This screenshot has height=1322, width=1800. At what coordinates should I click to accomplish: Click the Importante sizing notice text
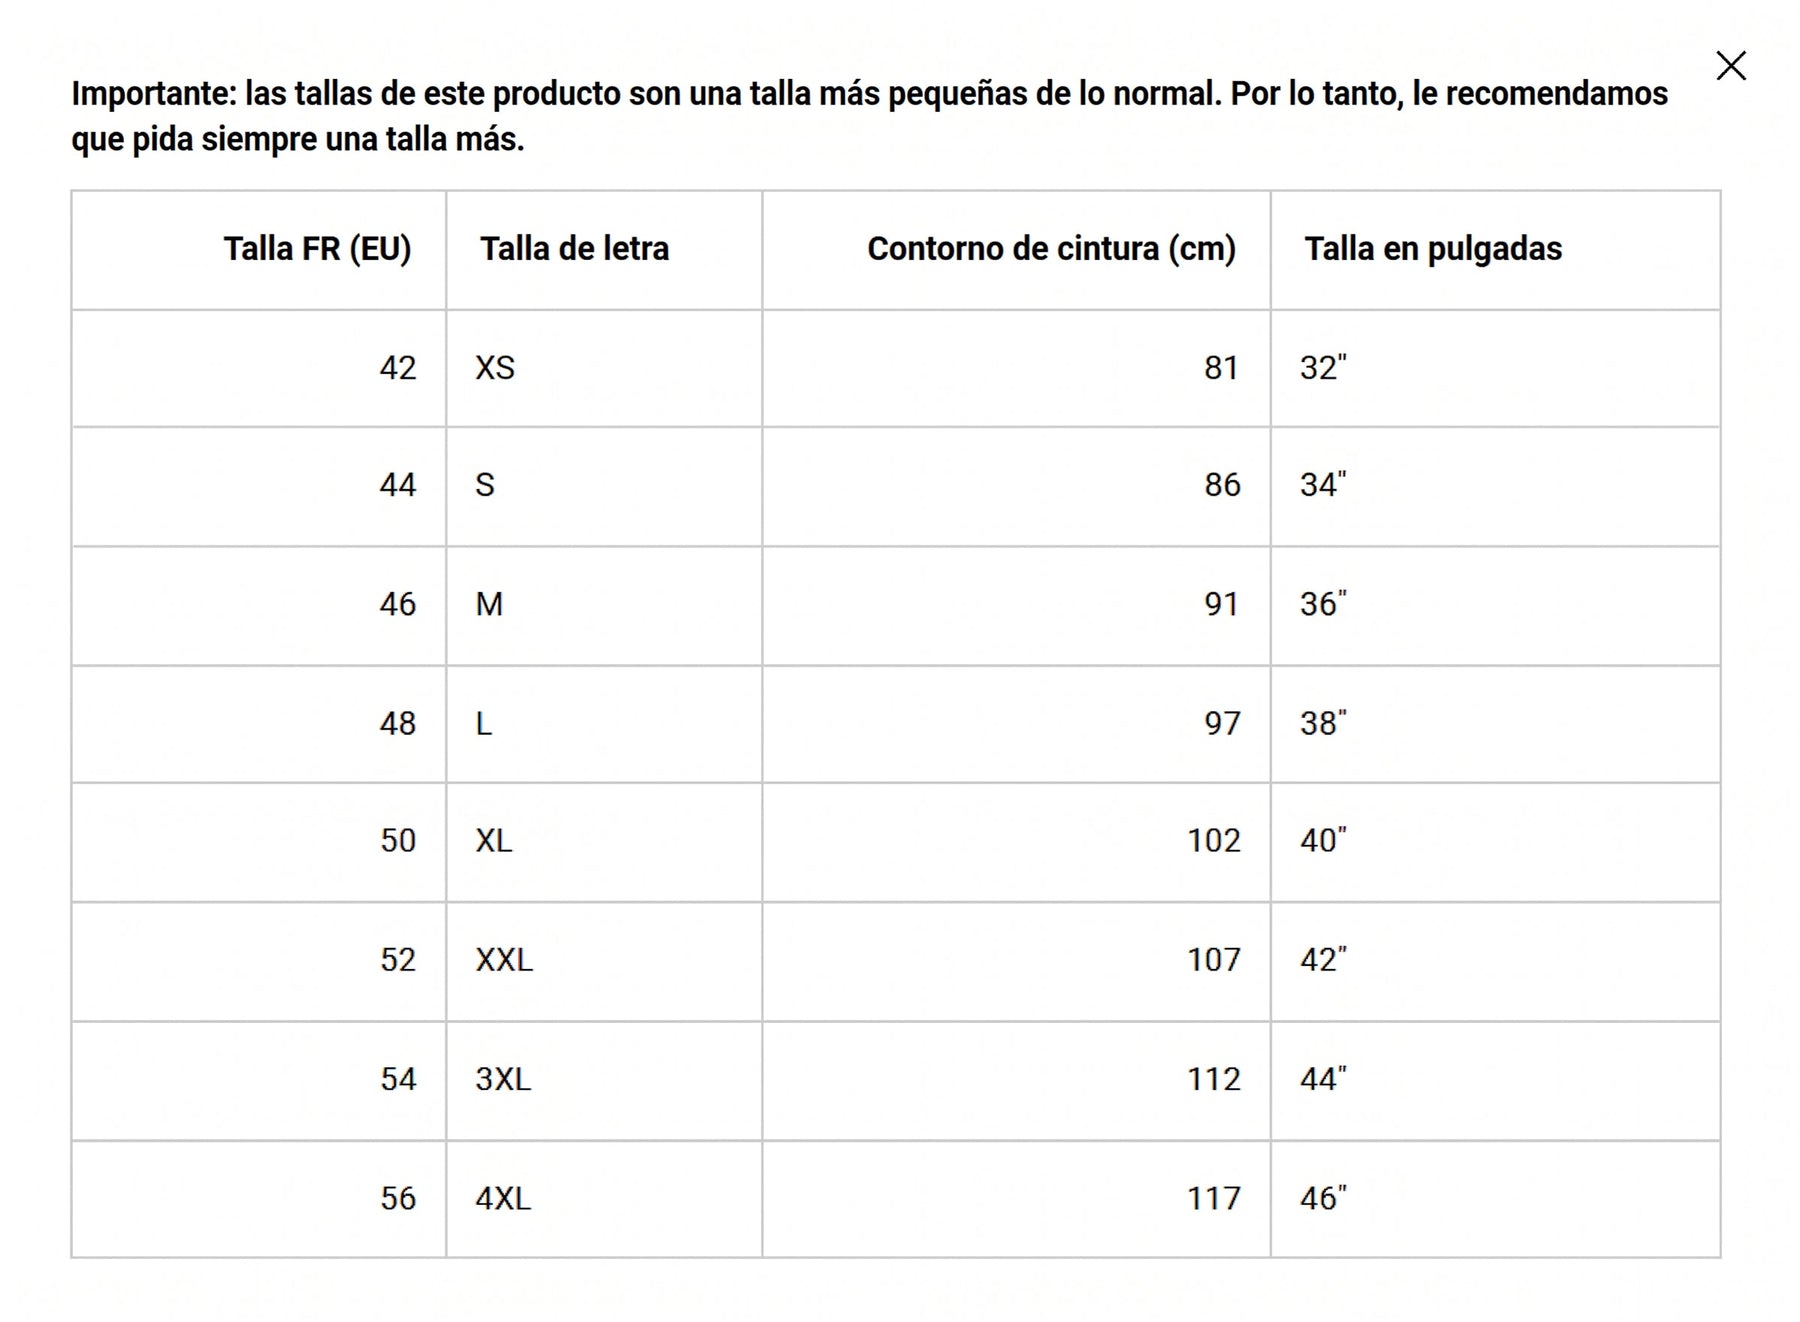pos(869,116)
